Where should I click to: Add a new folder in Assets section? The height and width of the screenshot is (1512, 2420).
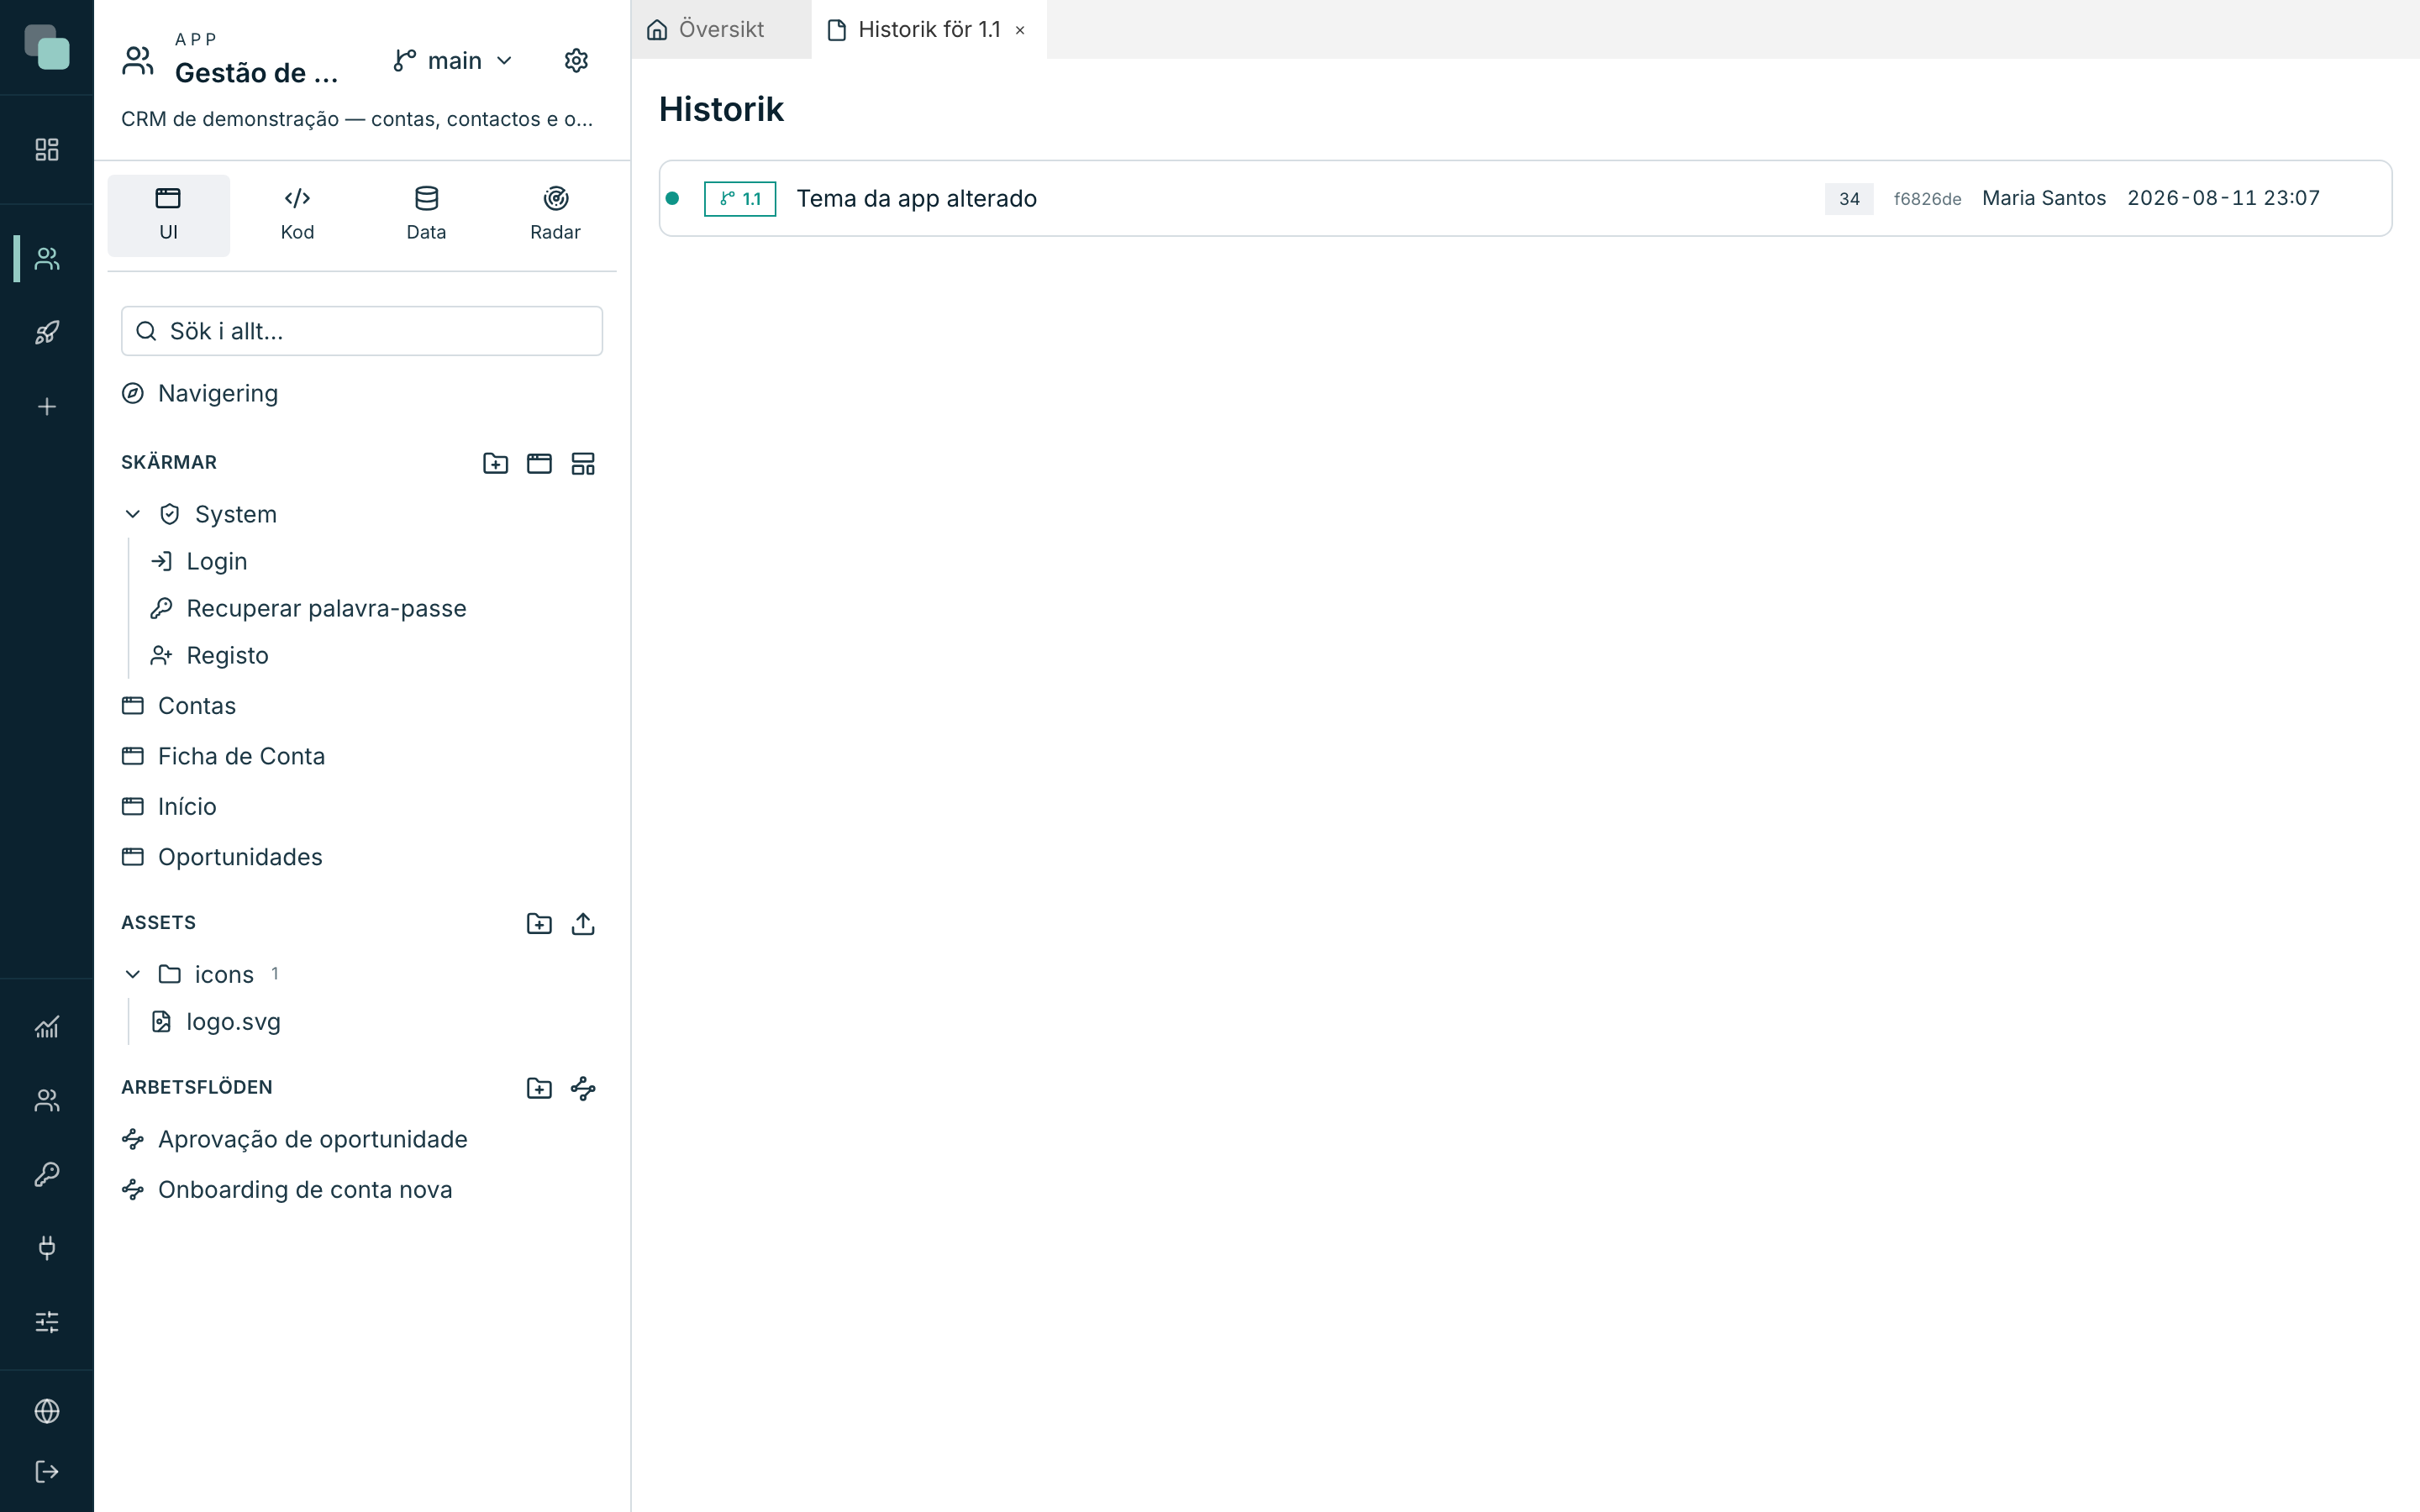click(539, 923)
